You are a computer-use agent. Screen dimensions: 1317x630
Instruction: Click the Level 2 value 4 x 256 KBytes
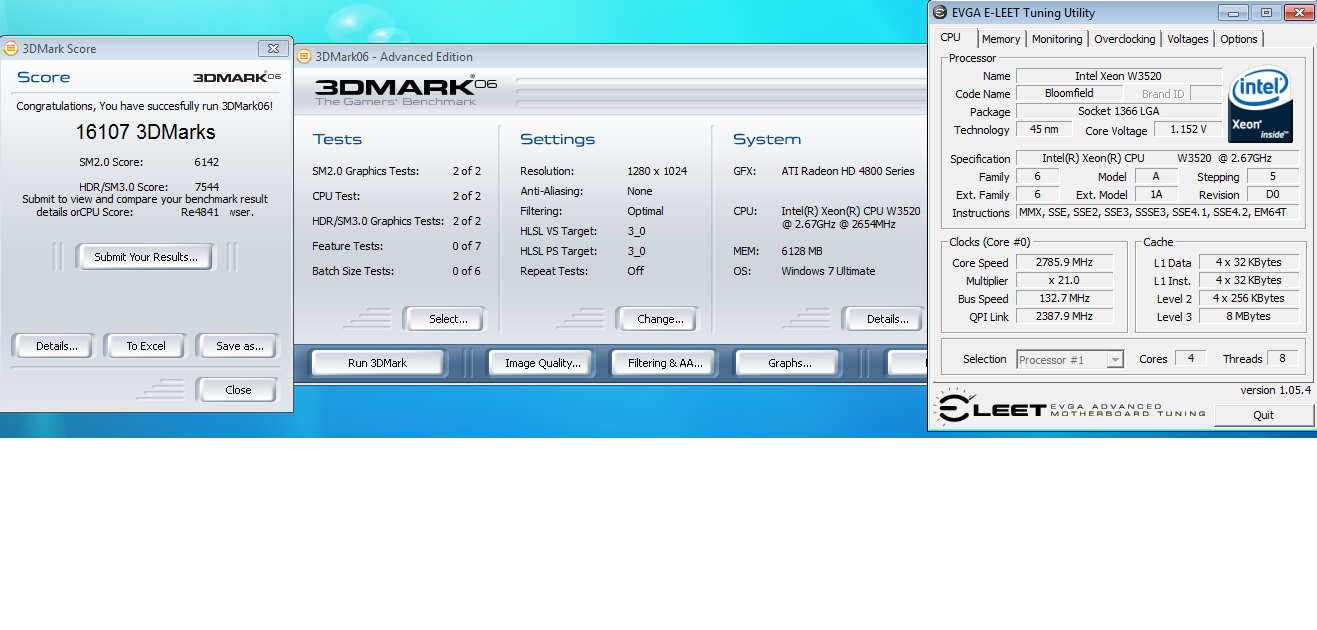click(x=1248, y=299)
